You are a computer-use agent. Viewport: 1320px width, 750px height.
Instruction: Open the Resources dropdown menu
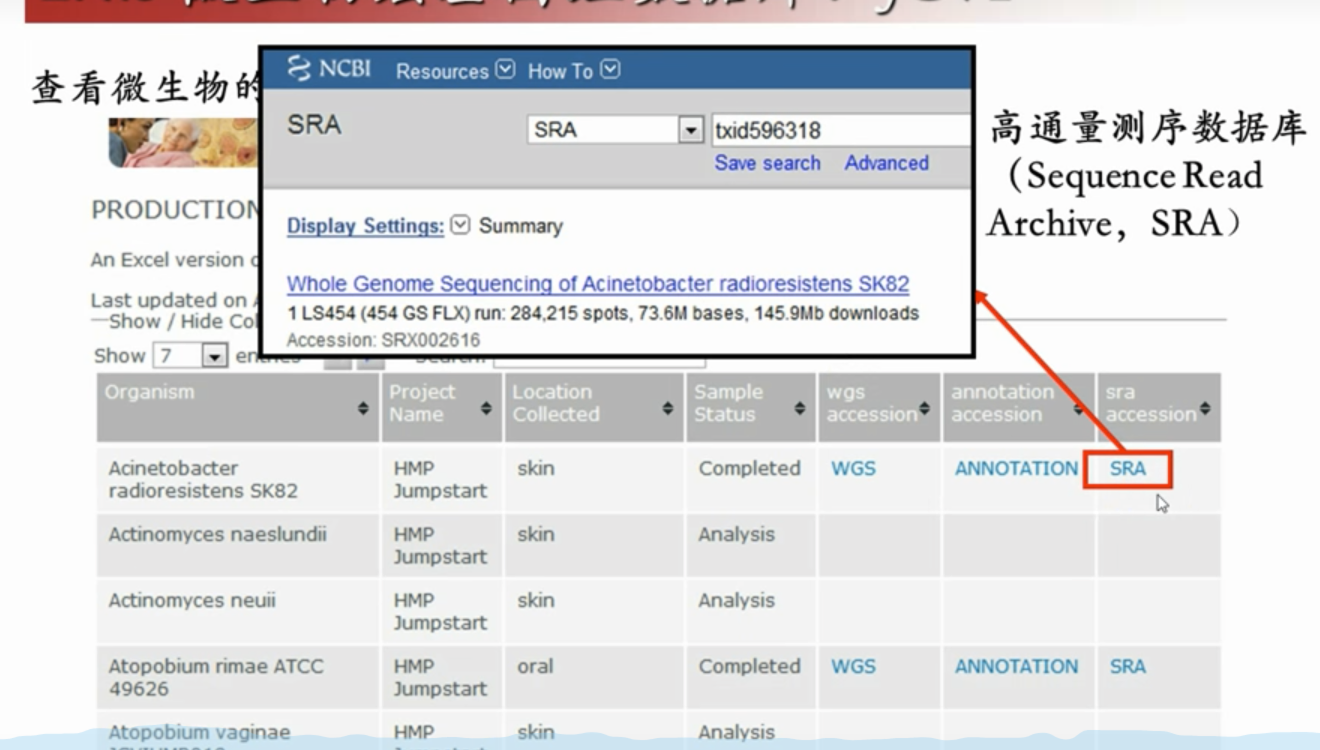coord(455,71)
